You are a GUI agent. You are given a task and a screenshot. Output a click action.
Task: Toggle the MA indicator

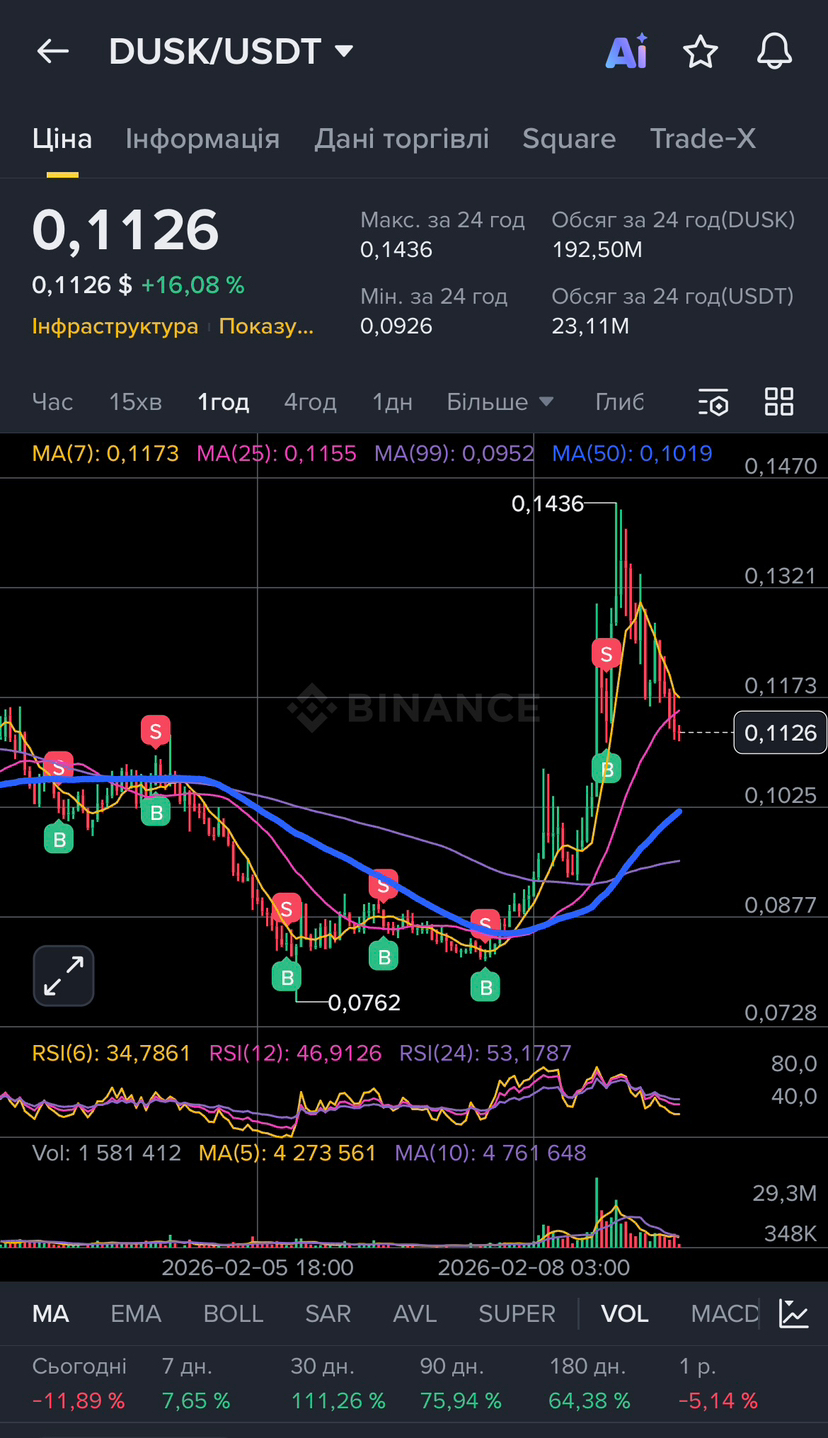(51, 1313)
